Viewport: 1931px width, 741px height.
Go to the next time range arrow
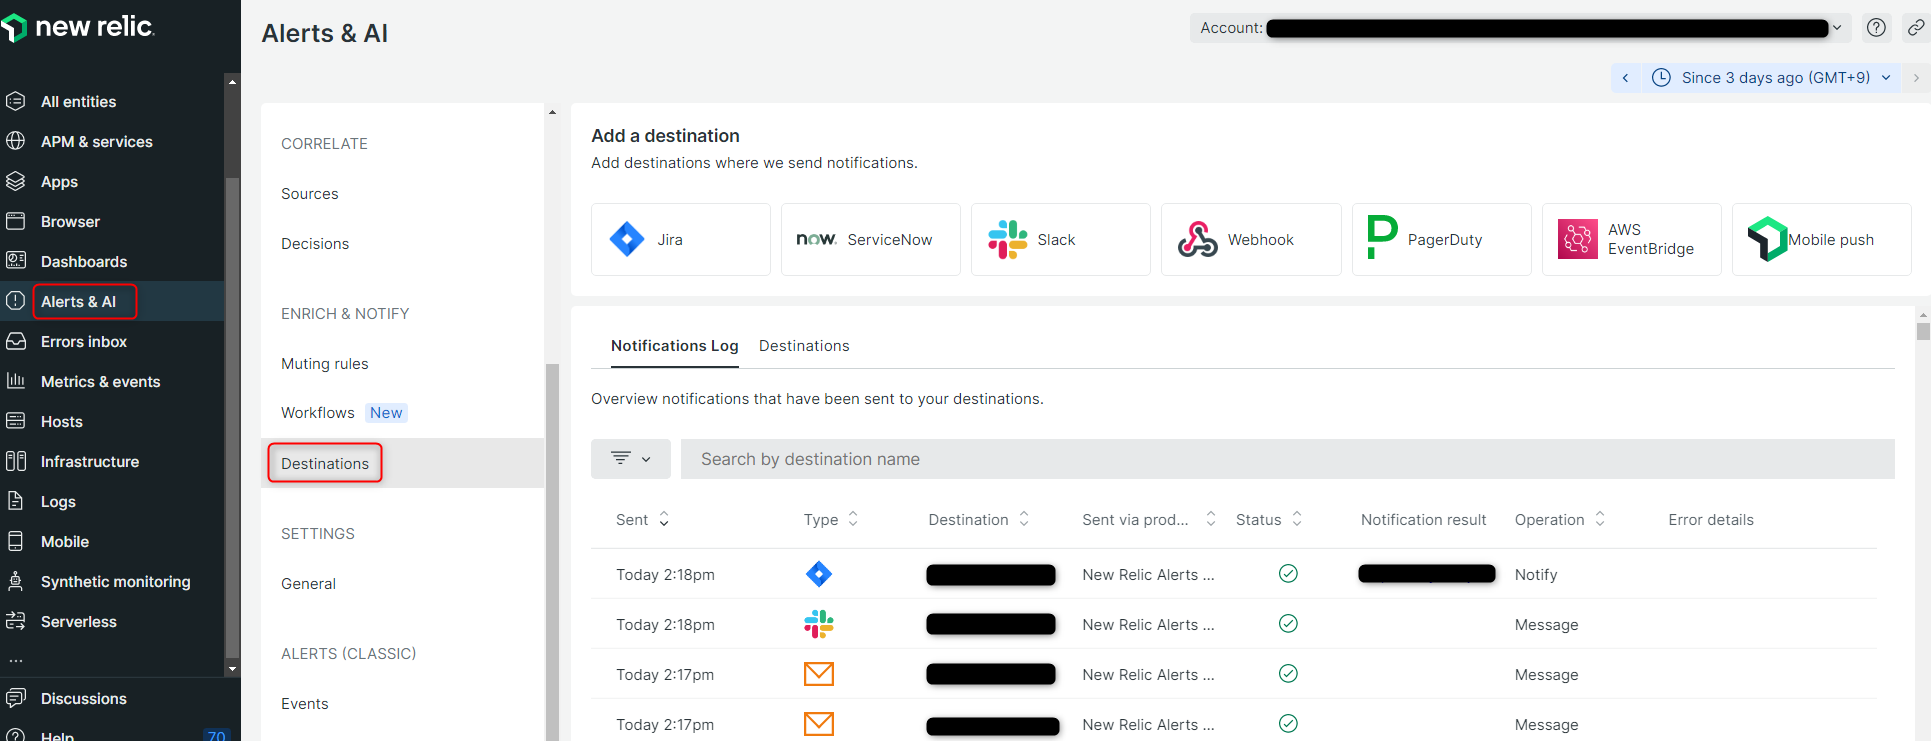pos(1916,77)
